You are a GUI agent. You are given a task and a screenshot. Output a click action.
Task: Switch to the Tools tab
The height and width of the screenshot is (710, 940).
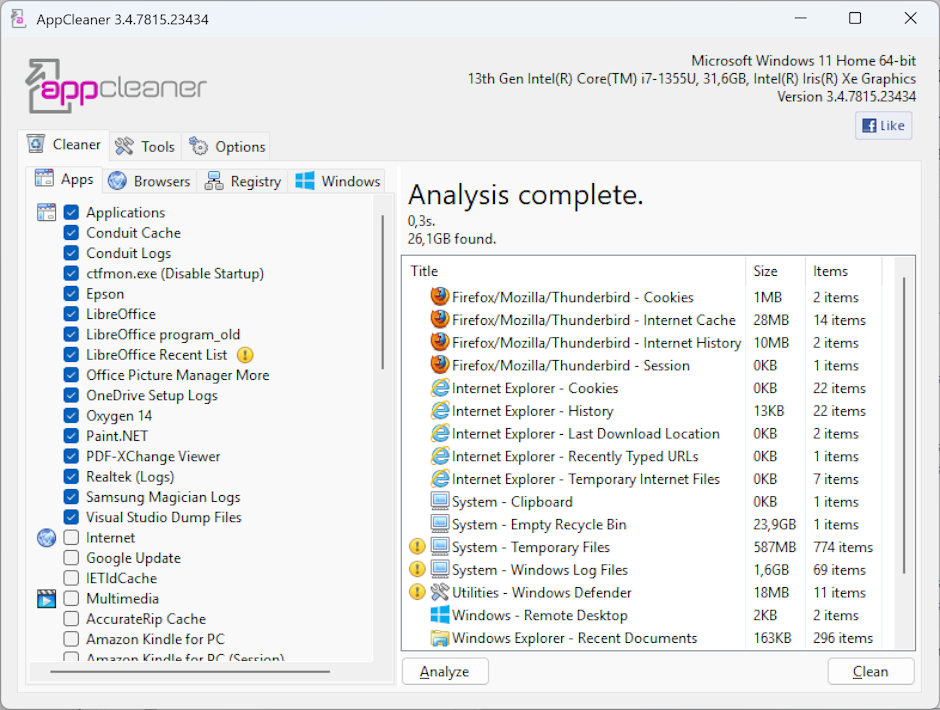(x=145, y=146)
